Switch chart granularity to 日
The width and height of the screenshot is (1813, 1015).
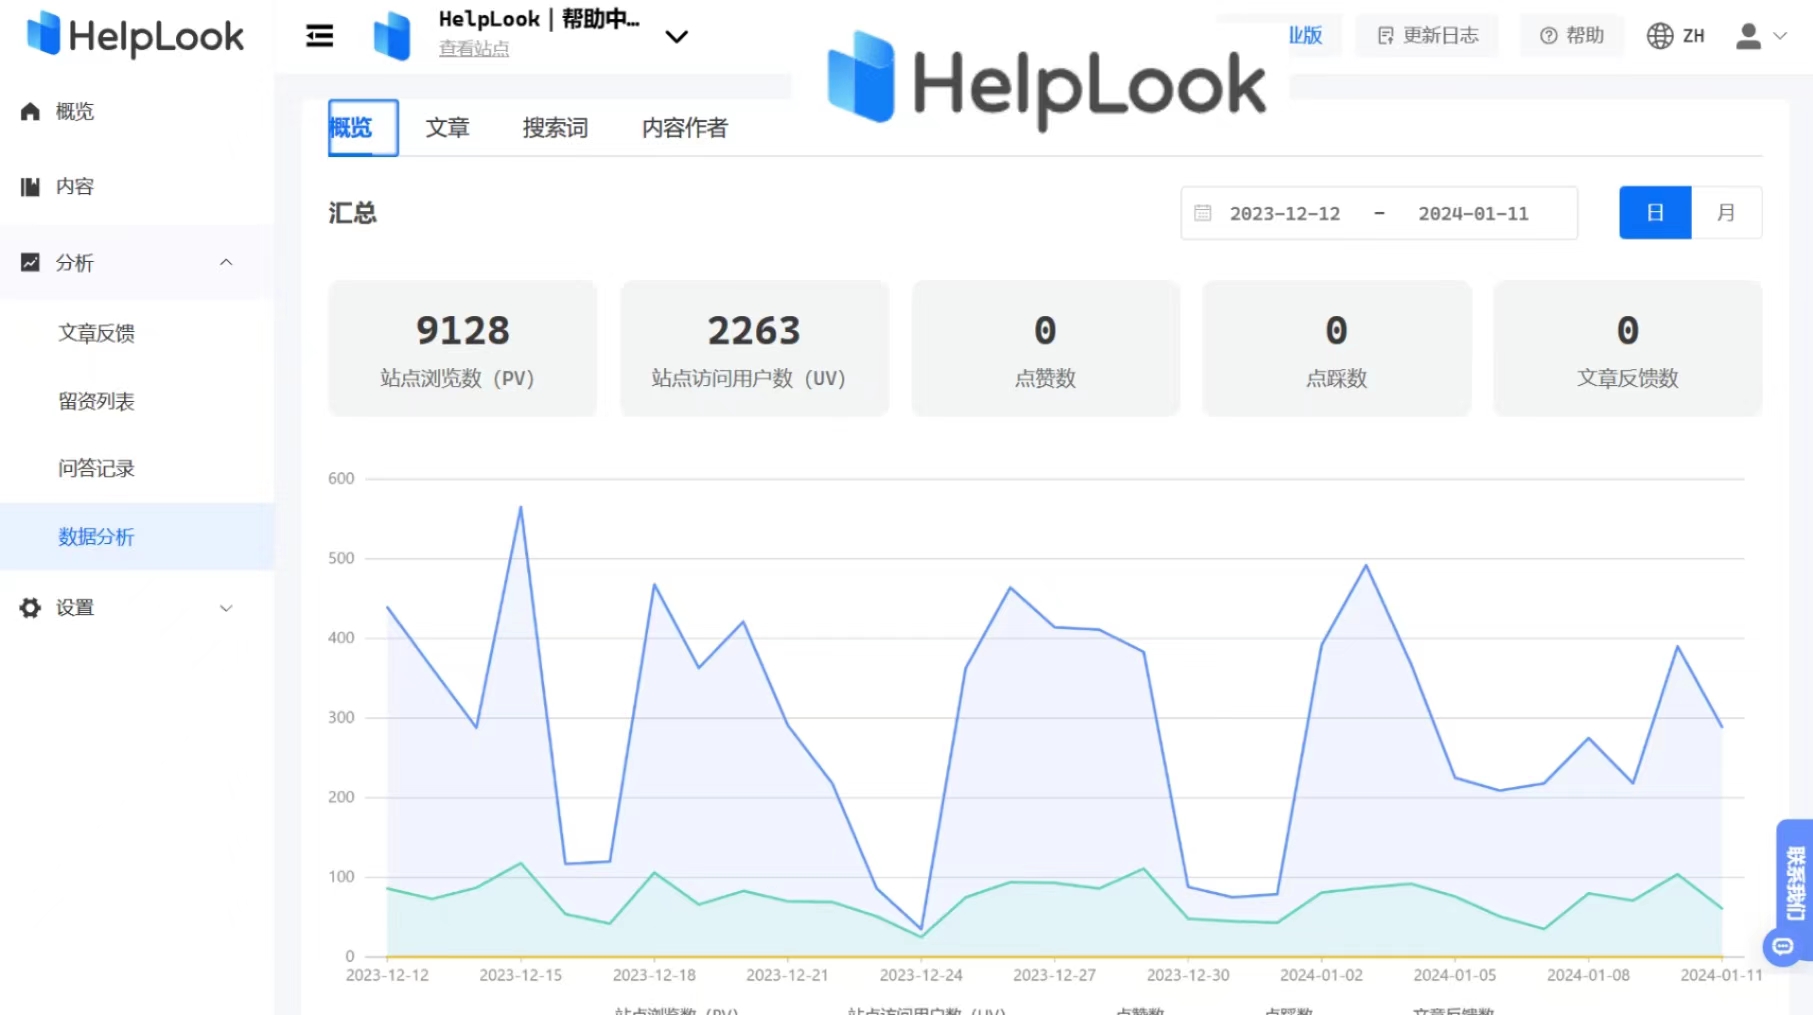[1655, 212]
